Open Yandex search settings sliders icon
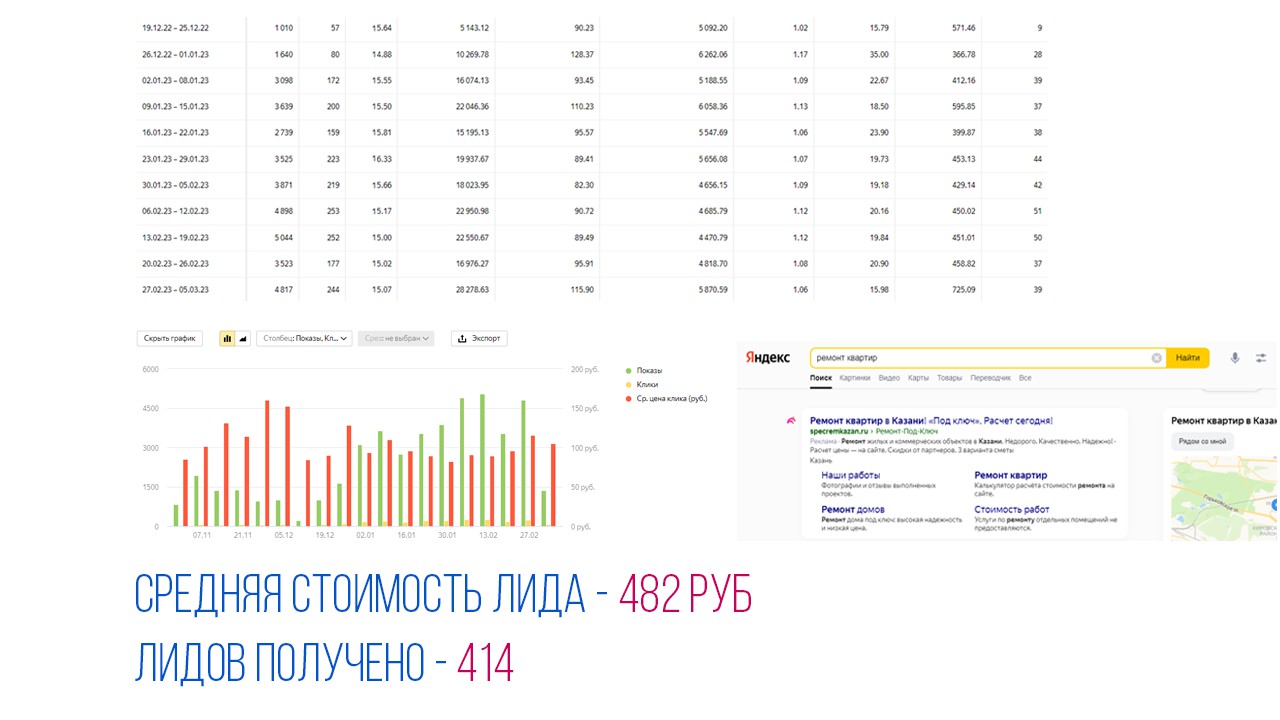The width and height of the screenshot is (1280, 720). (1262, 358)
